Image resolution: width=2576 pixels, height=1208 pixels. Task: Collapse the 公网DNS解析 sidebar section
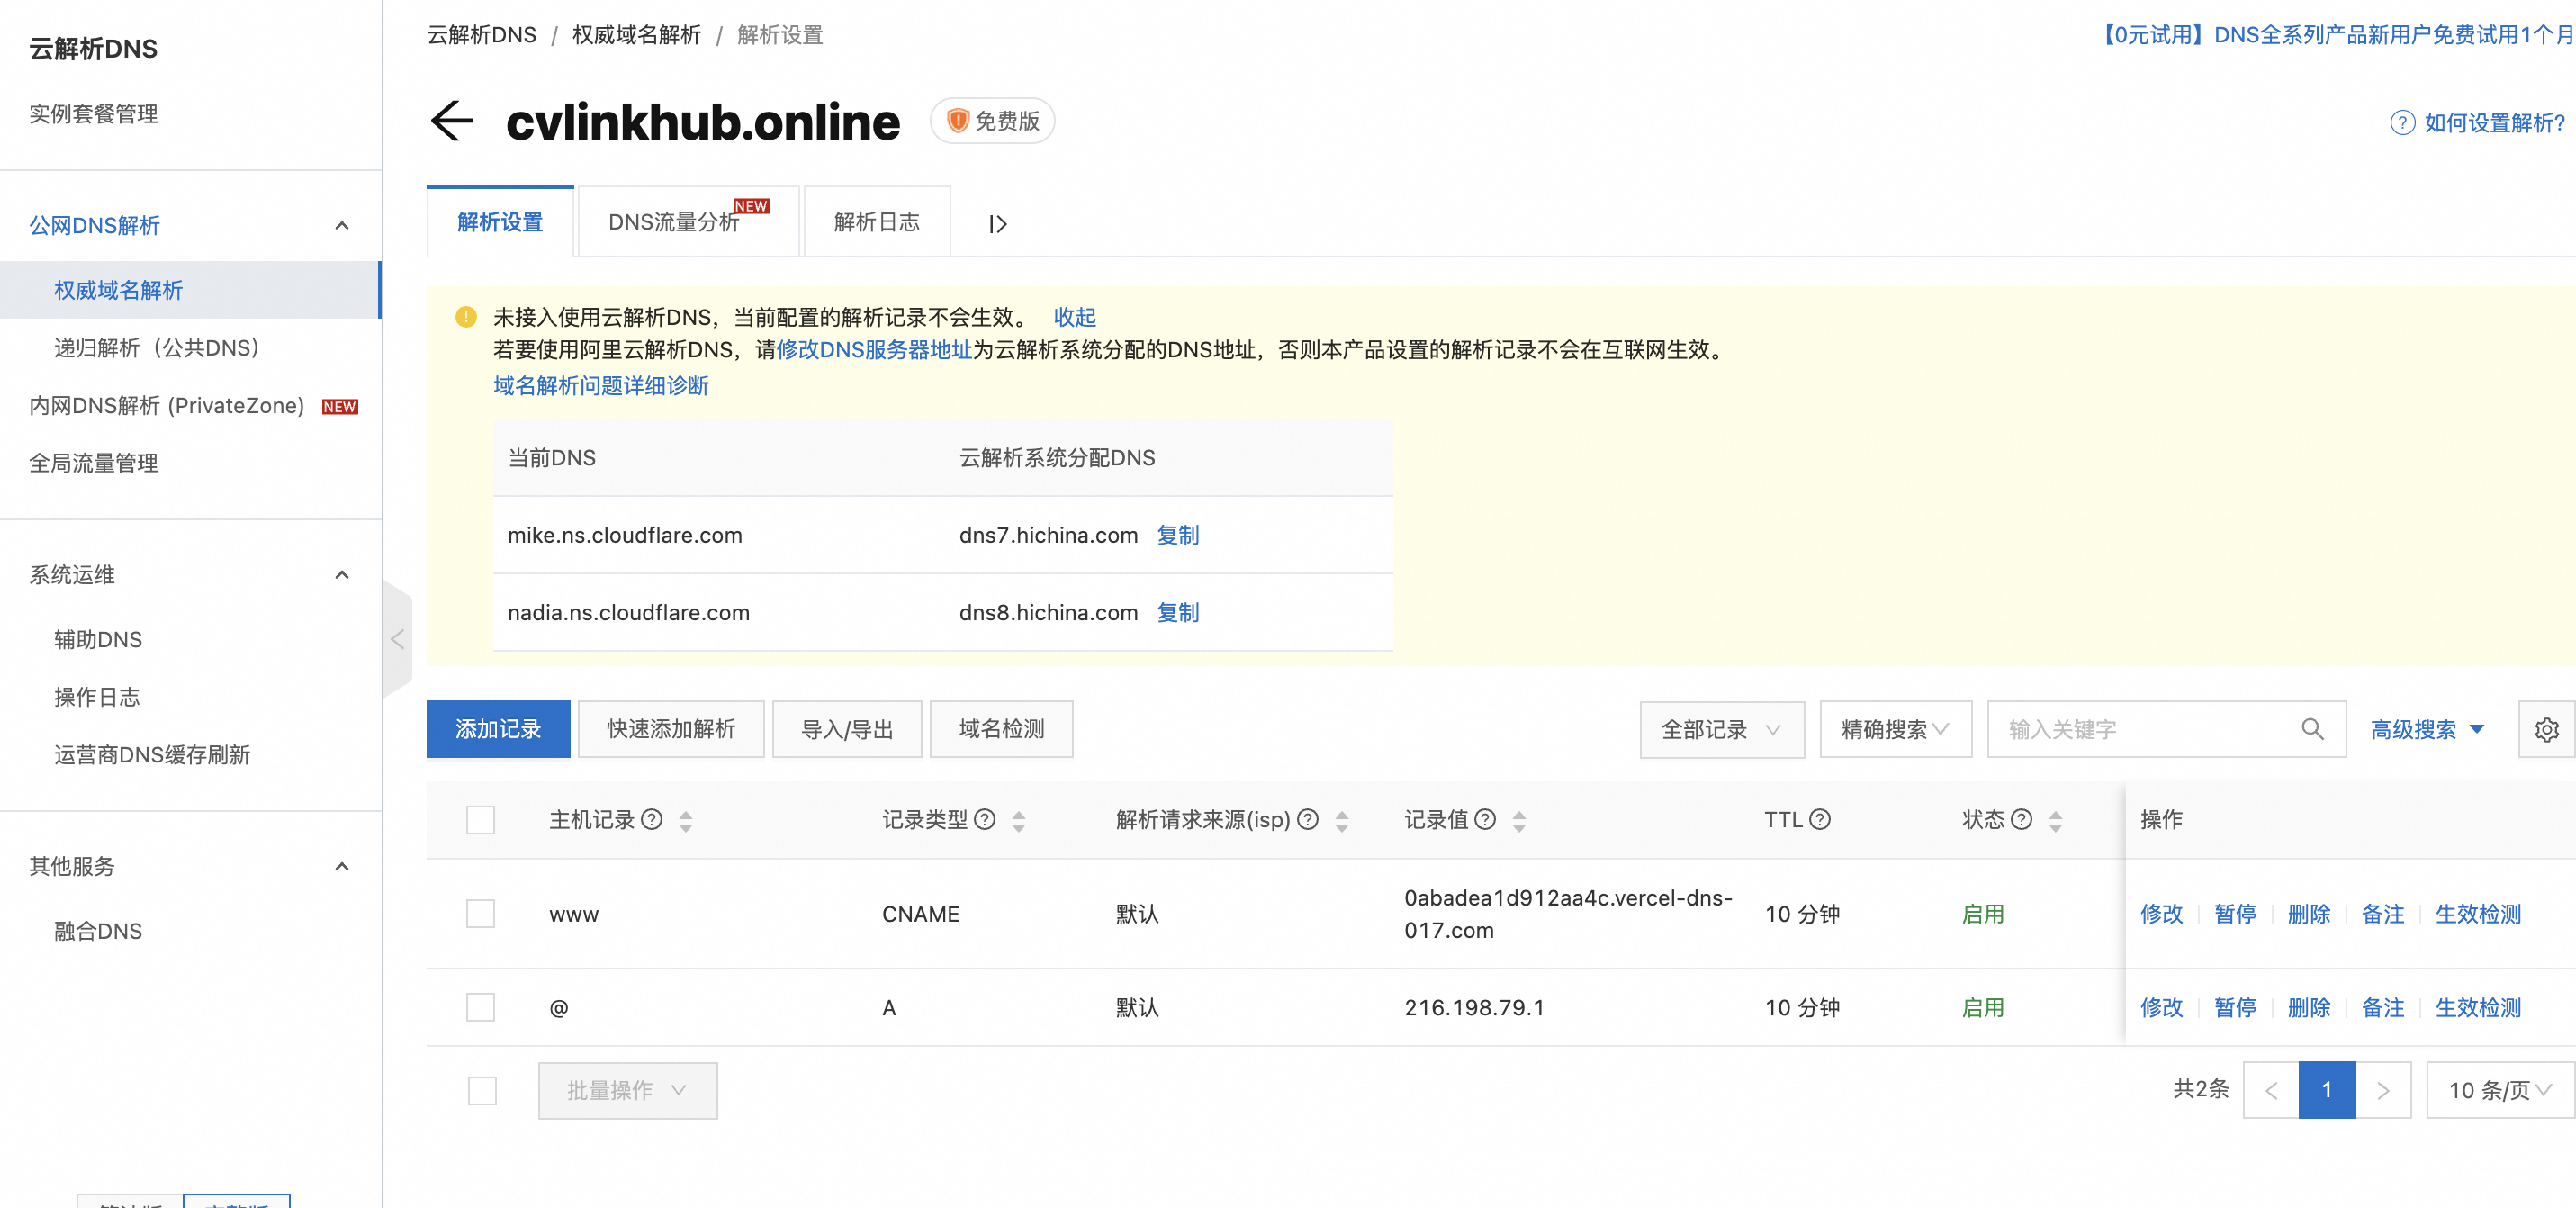click(x=342, y=226)
